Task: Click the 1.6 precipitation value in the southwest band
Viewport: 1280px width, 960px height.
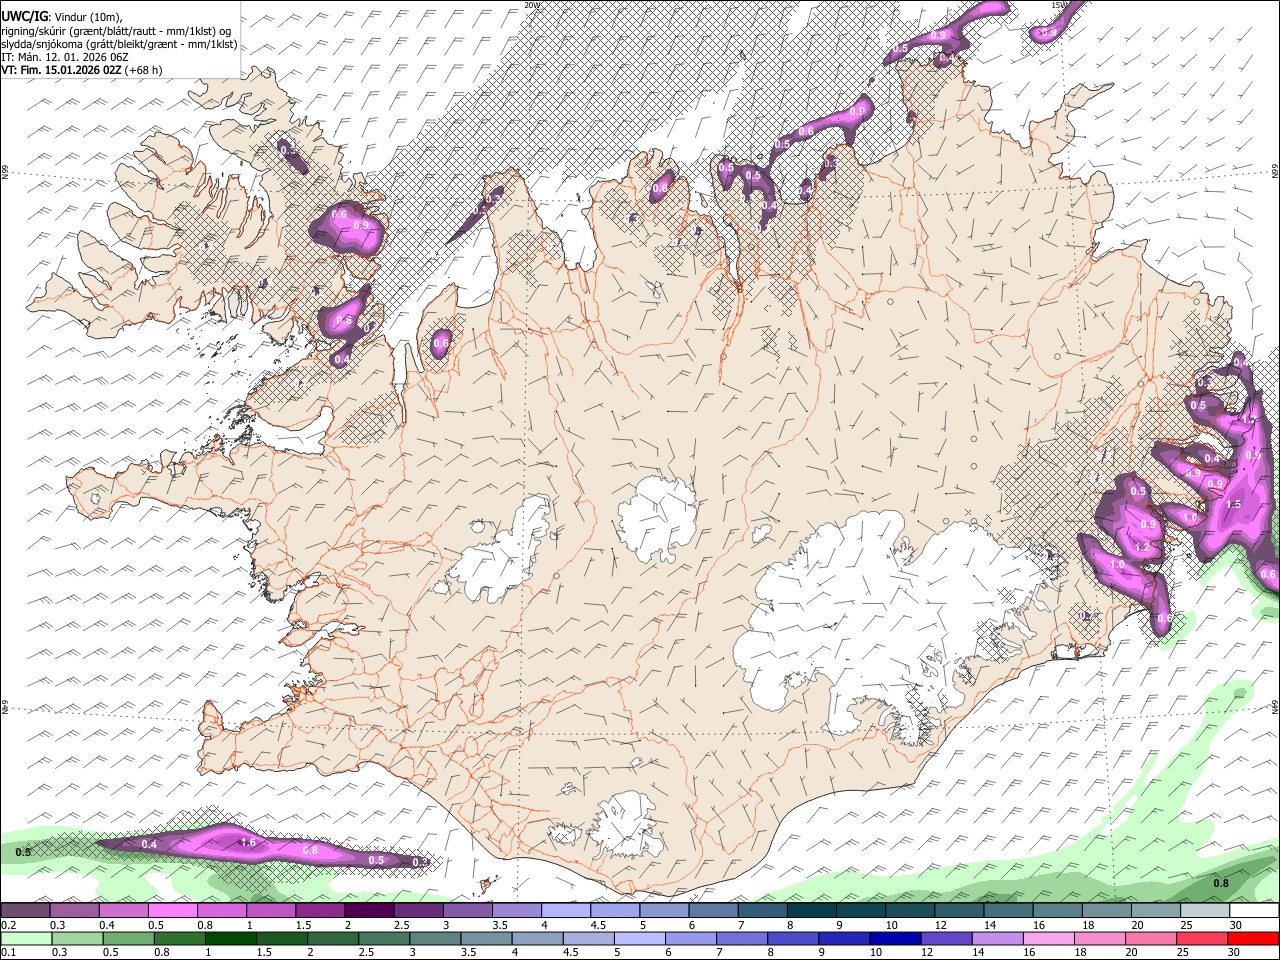Action: click(x=249, y=843)
